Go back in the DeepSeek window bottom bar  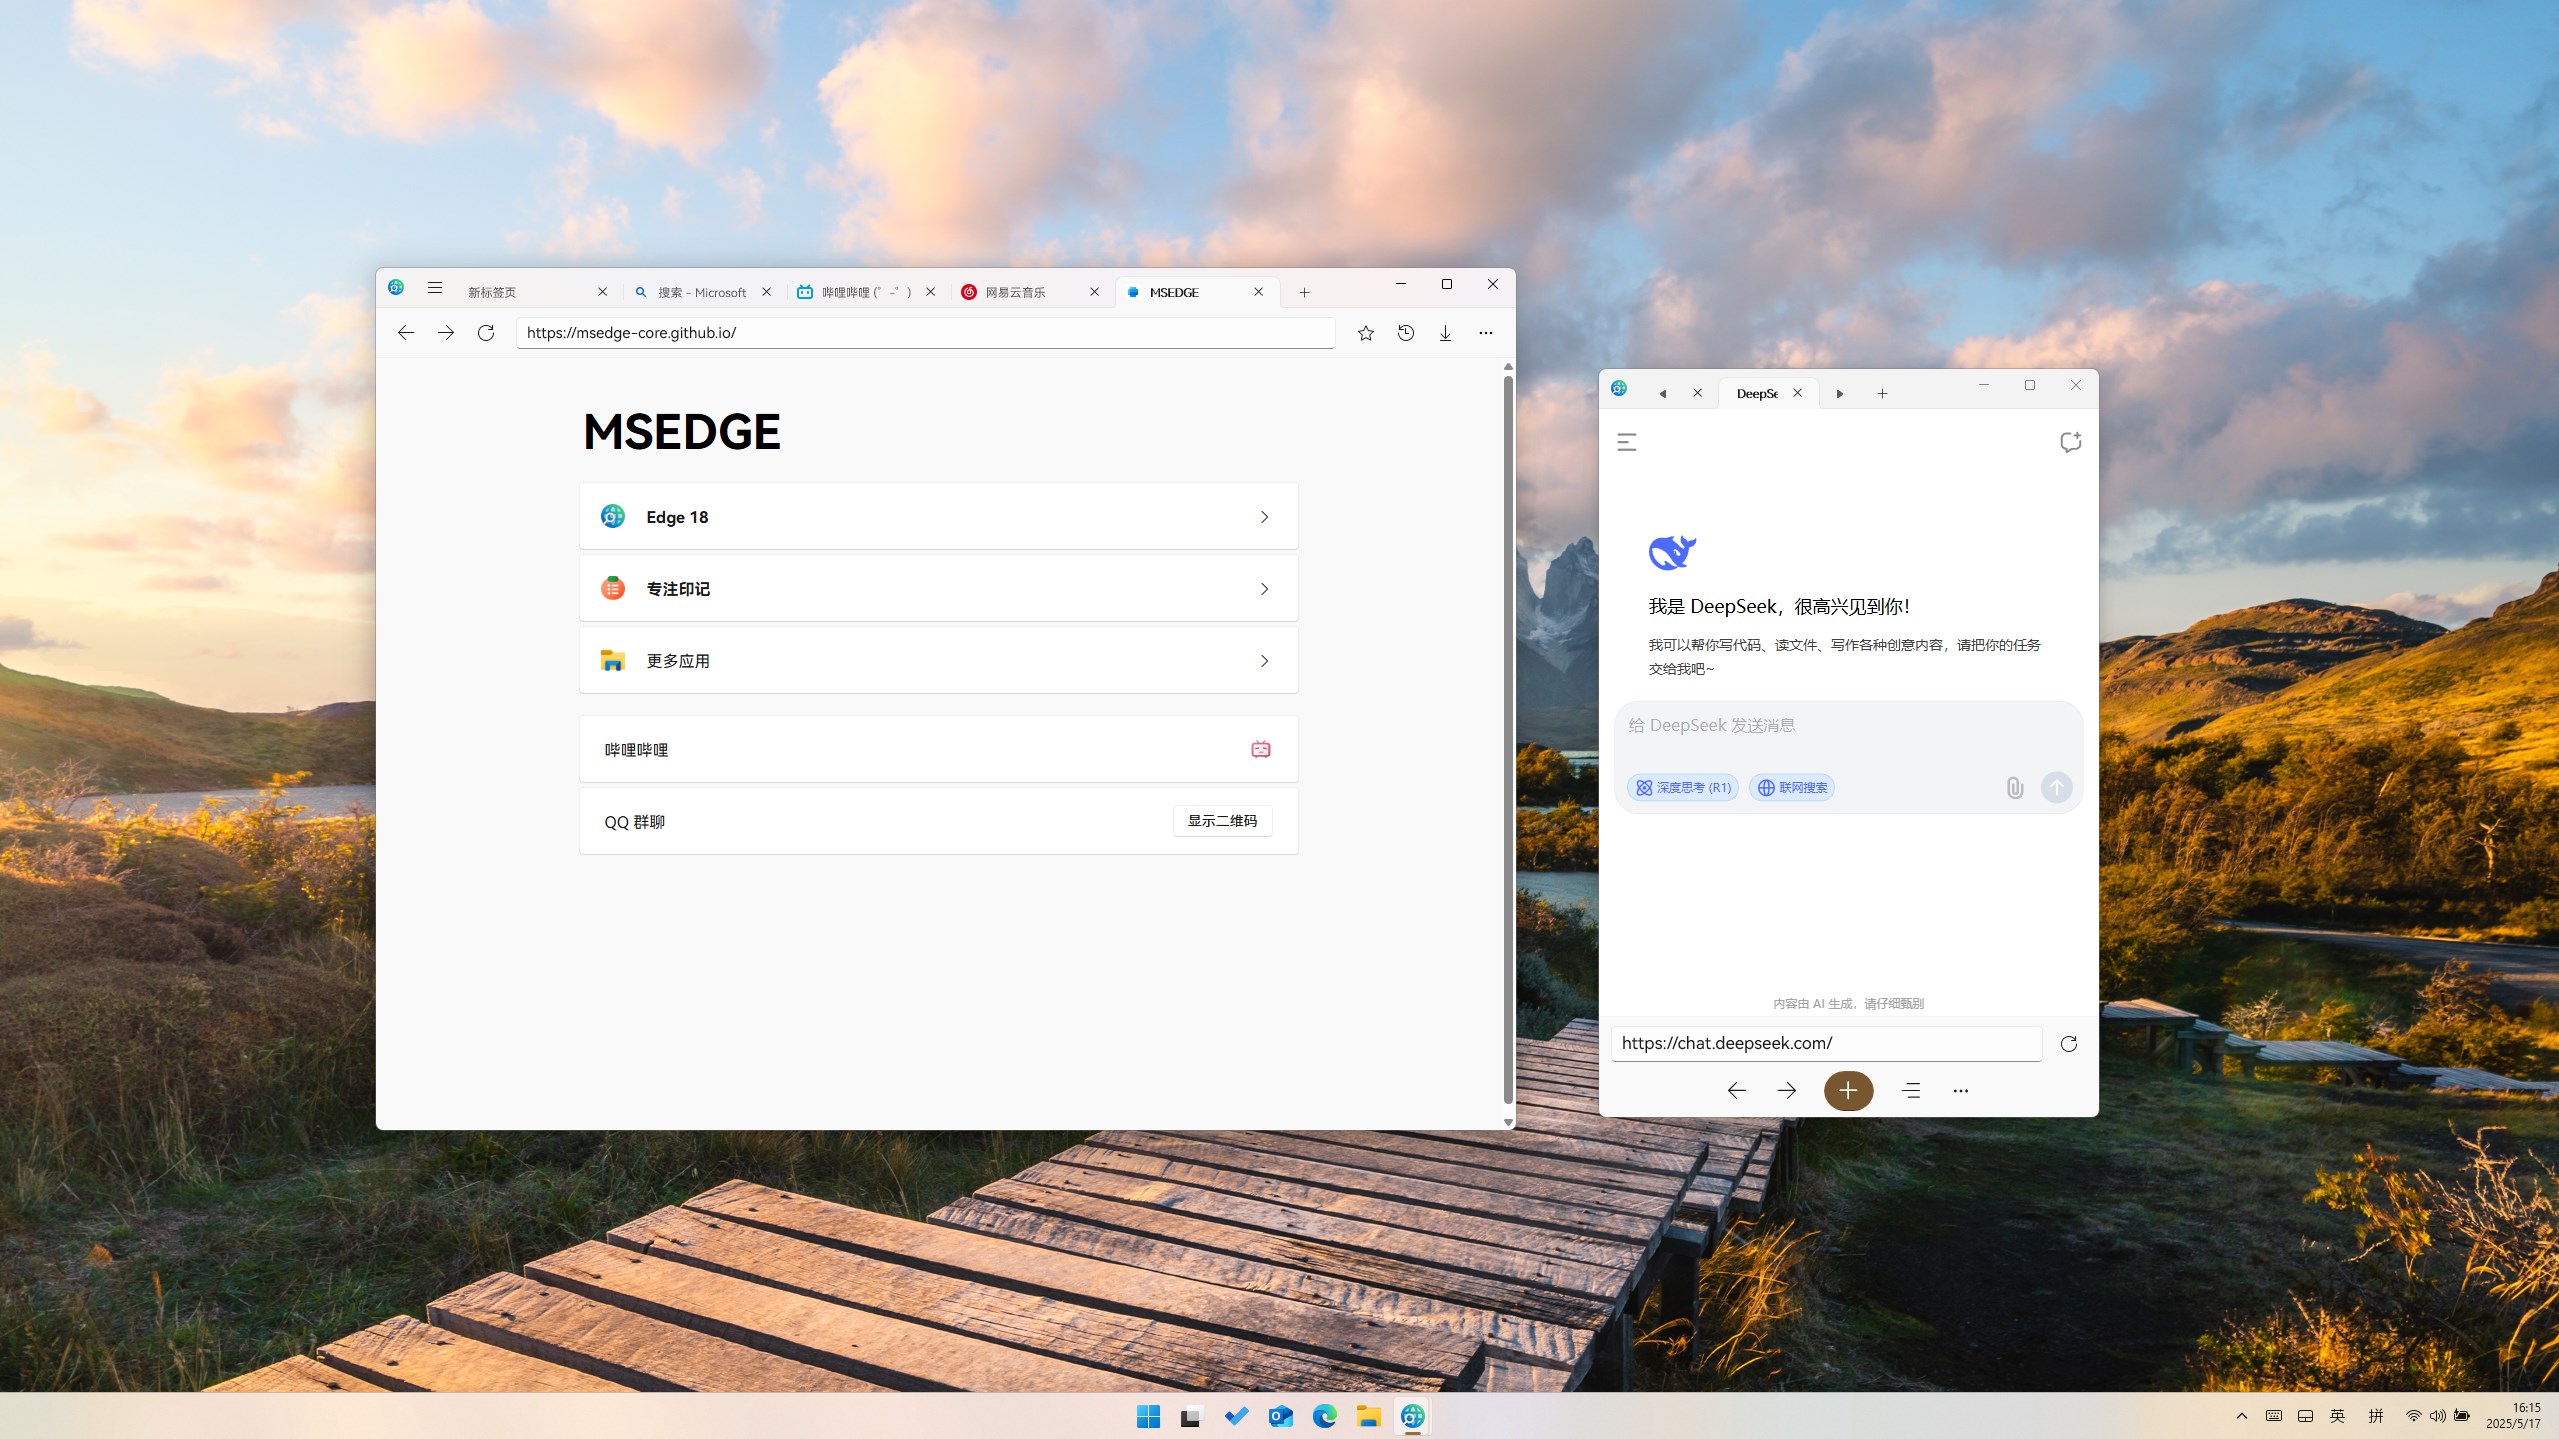pos(1736,1091)
